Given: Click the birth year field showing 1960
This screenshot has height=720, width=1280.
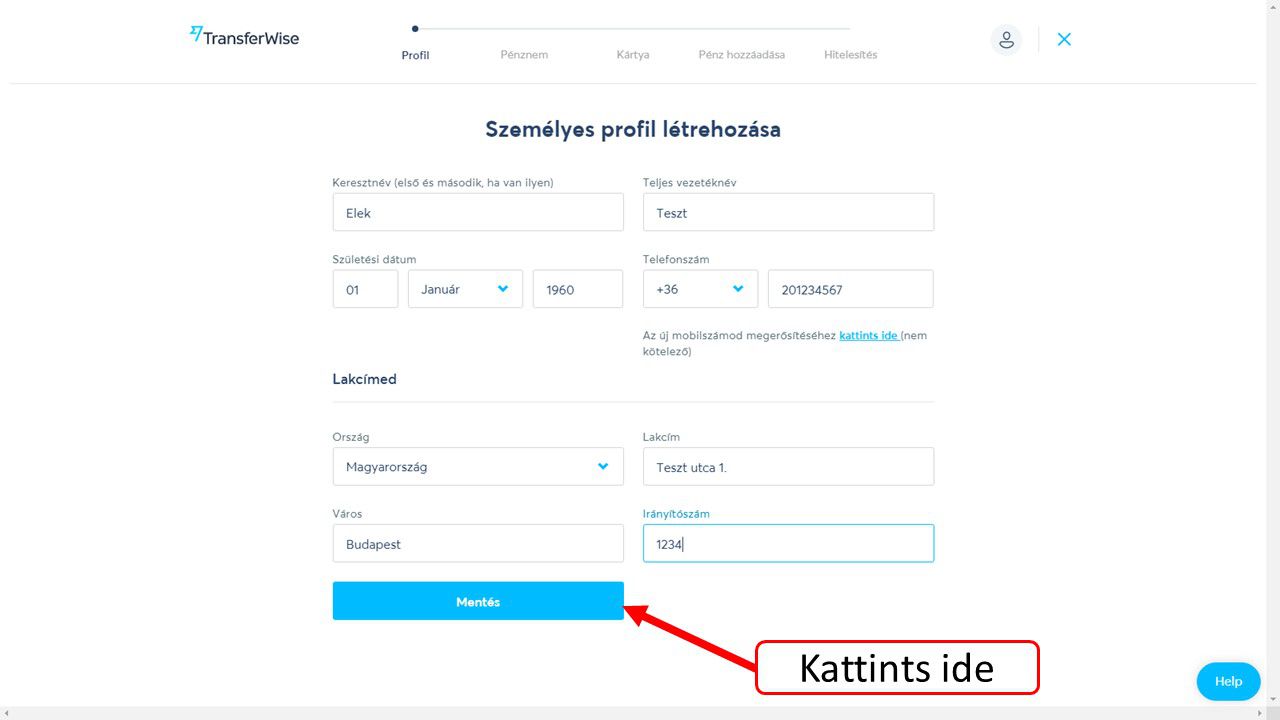Looking at the screenshot, I should [x=577, y=289].
